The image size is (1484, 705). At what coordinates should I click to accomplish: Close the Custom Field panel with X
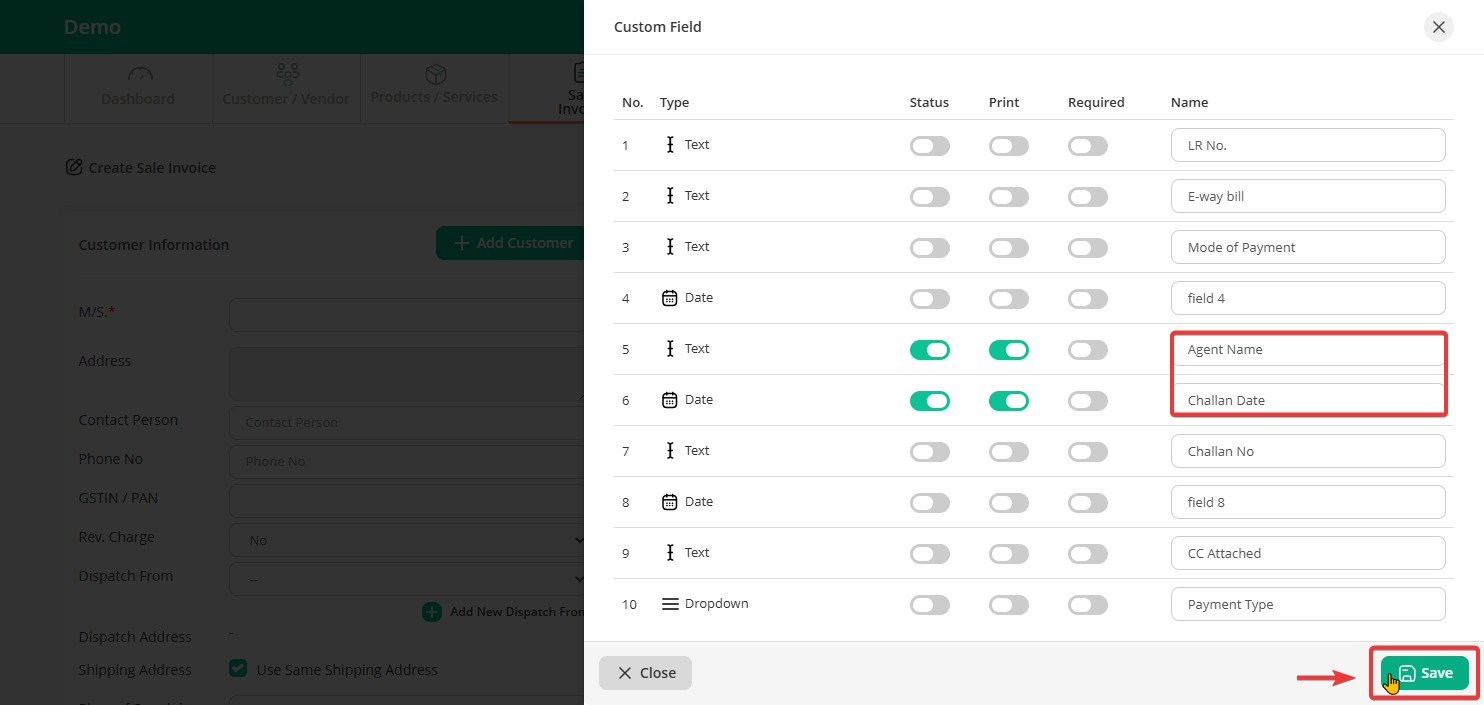pyautogui.click(x=1438, y=27)
